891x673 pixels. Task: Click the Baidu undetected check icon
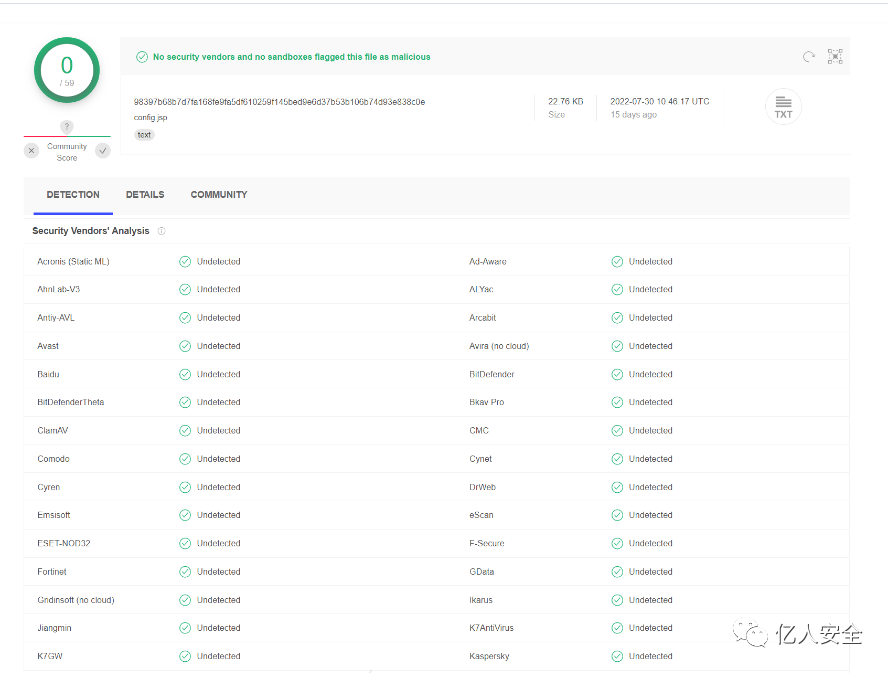tap(185, 374)
